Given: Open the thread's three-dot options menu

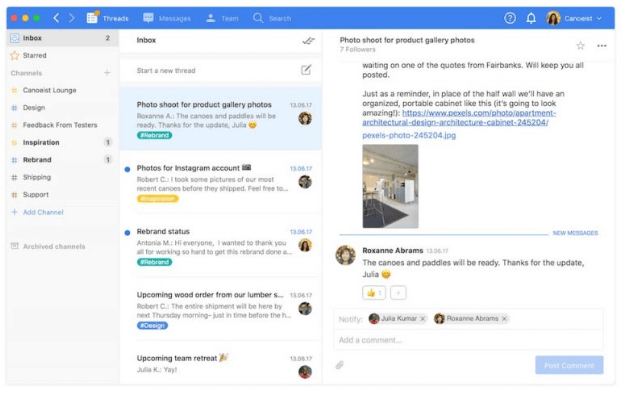Looking at the screenshot, I should pyautogui.click(x=602, y=46).
